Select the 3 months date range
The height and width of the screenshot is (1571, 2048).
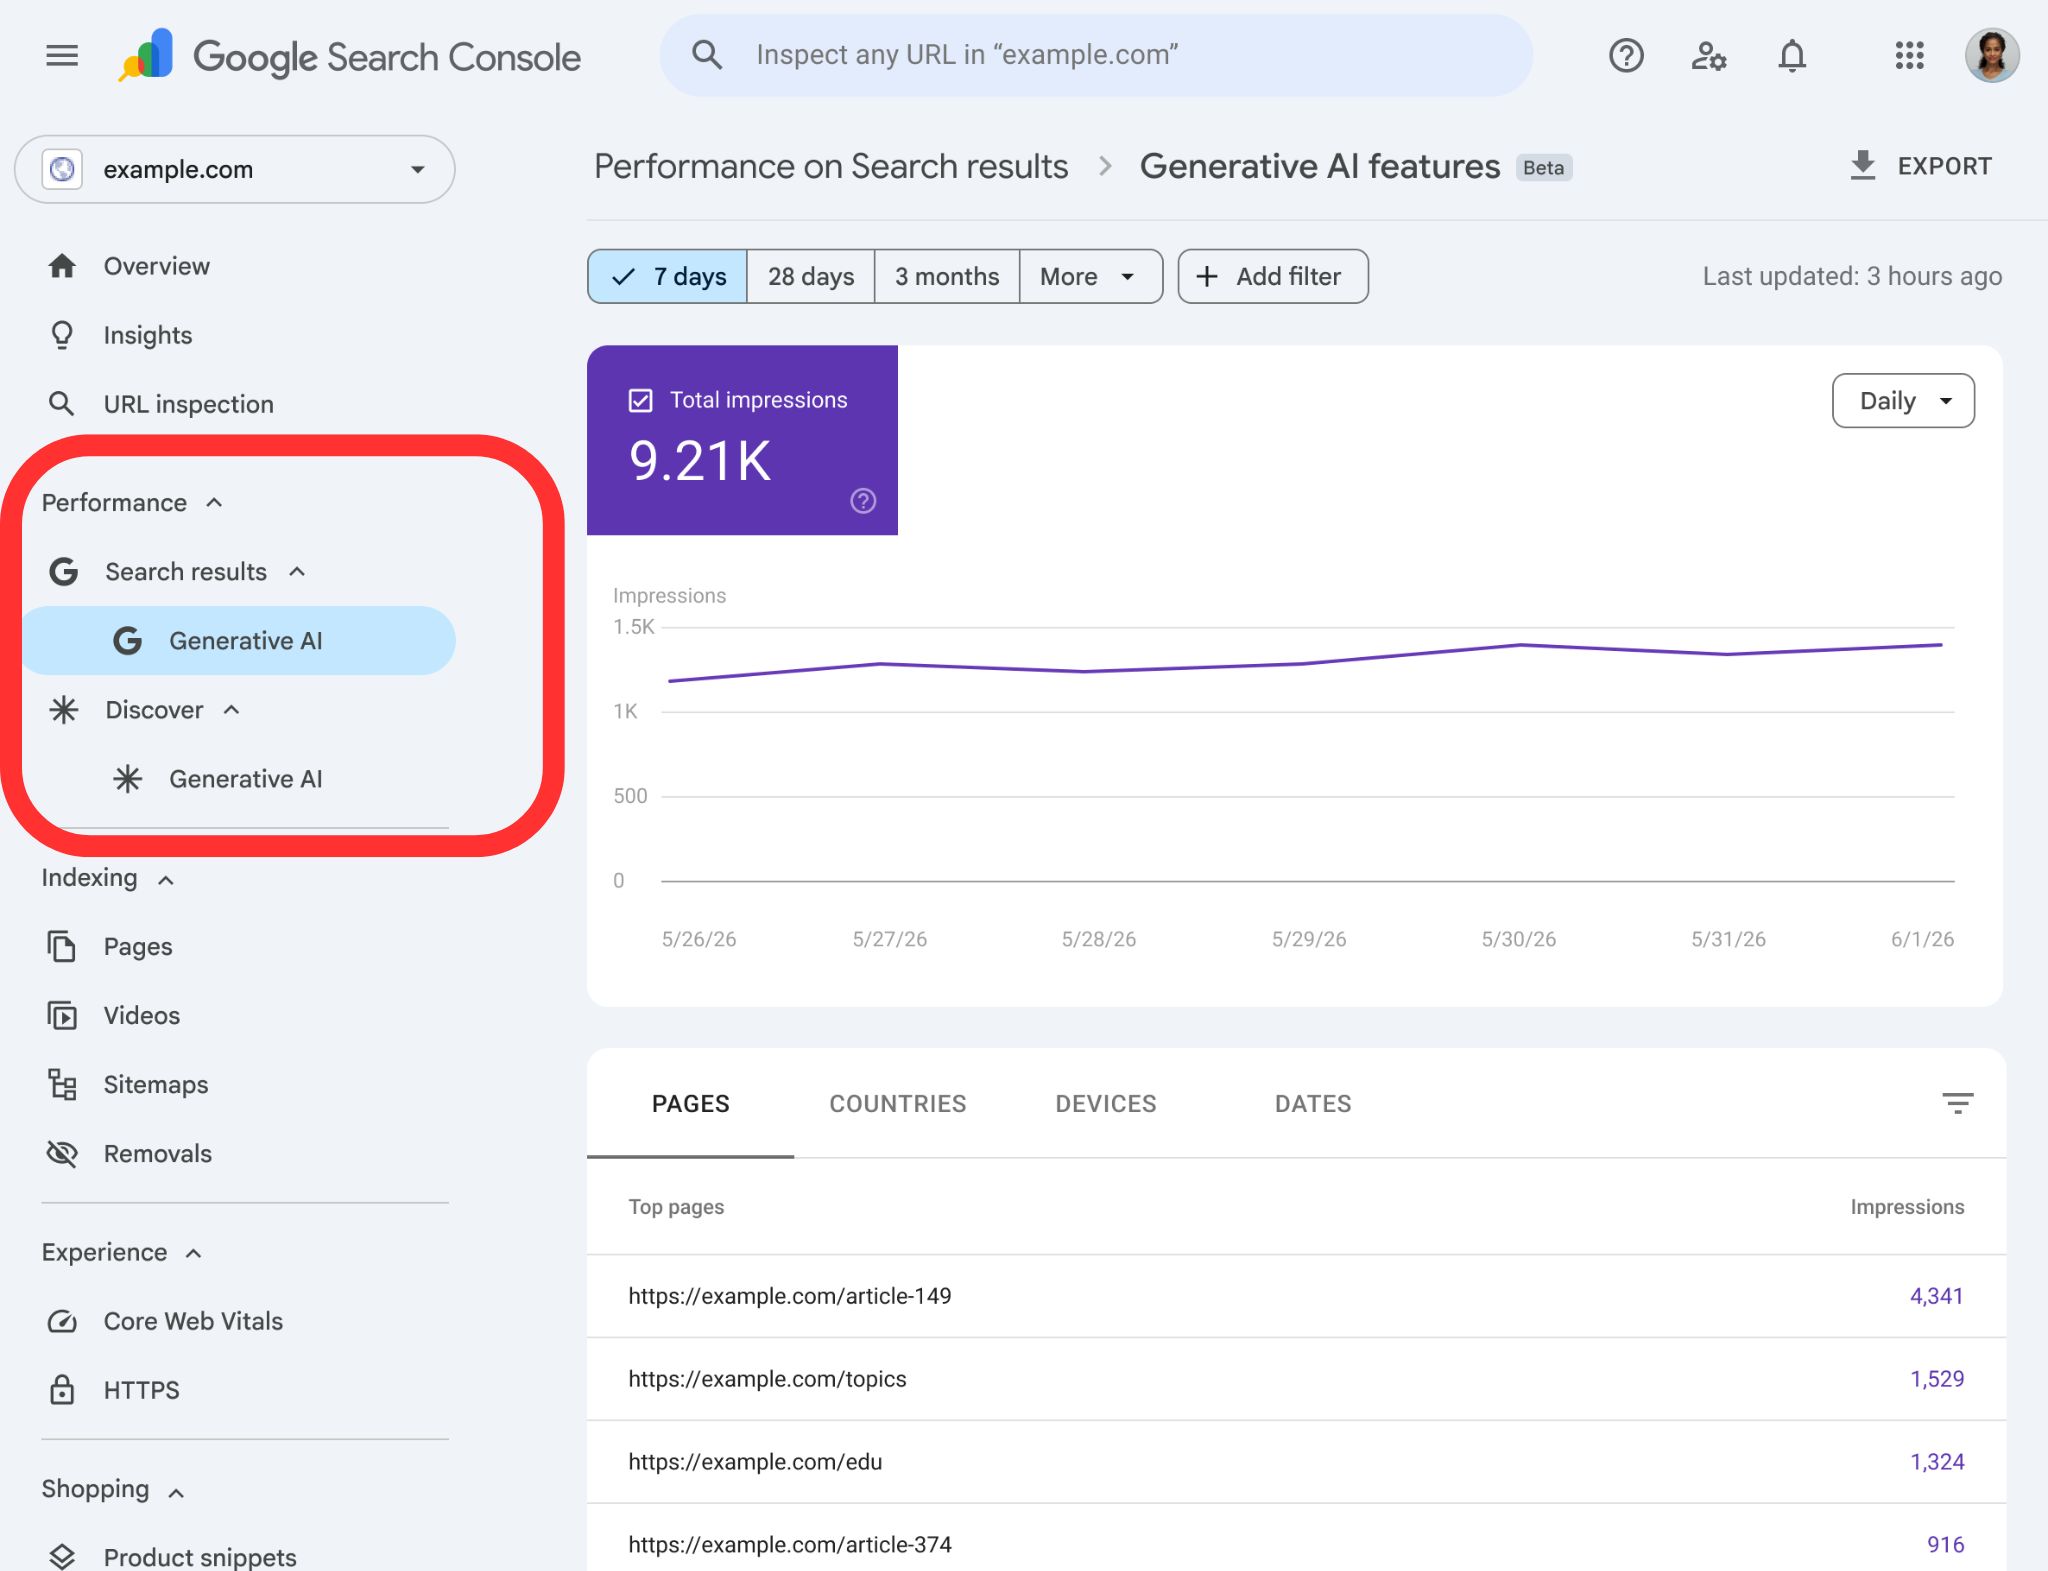pos(947,276)
